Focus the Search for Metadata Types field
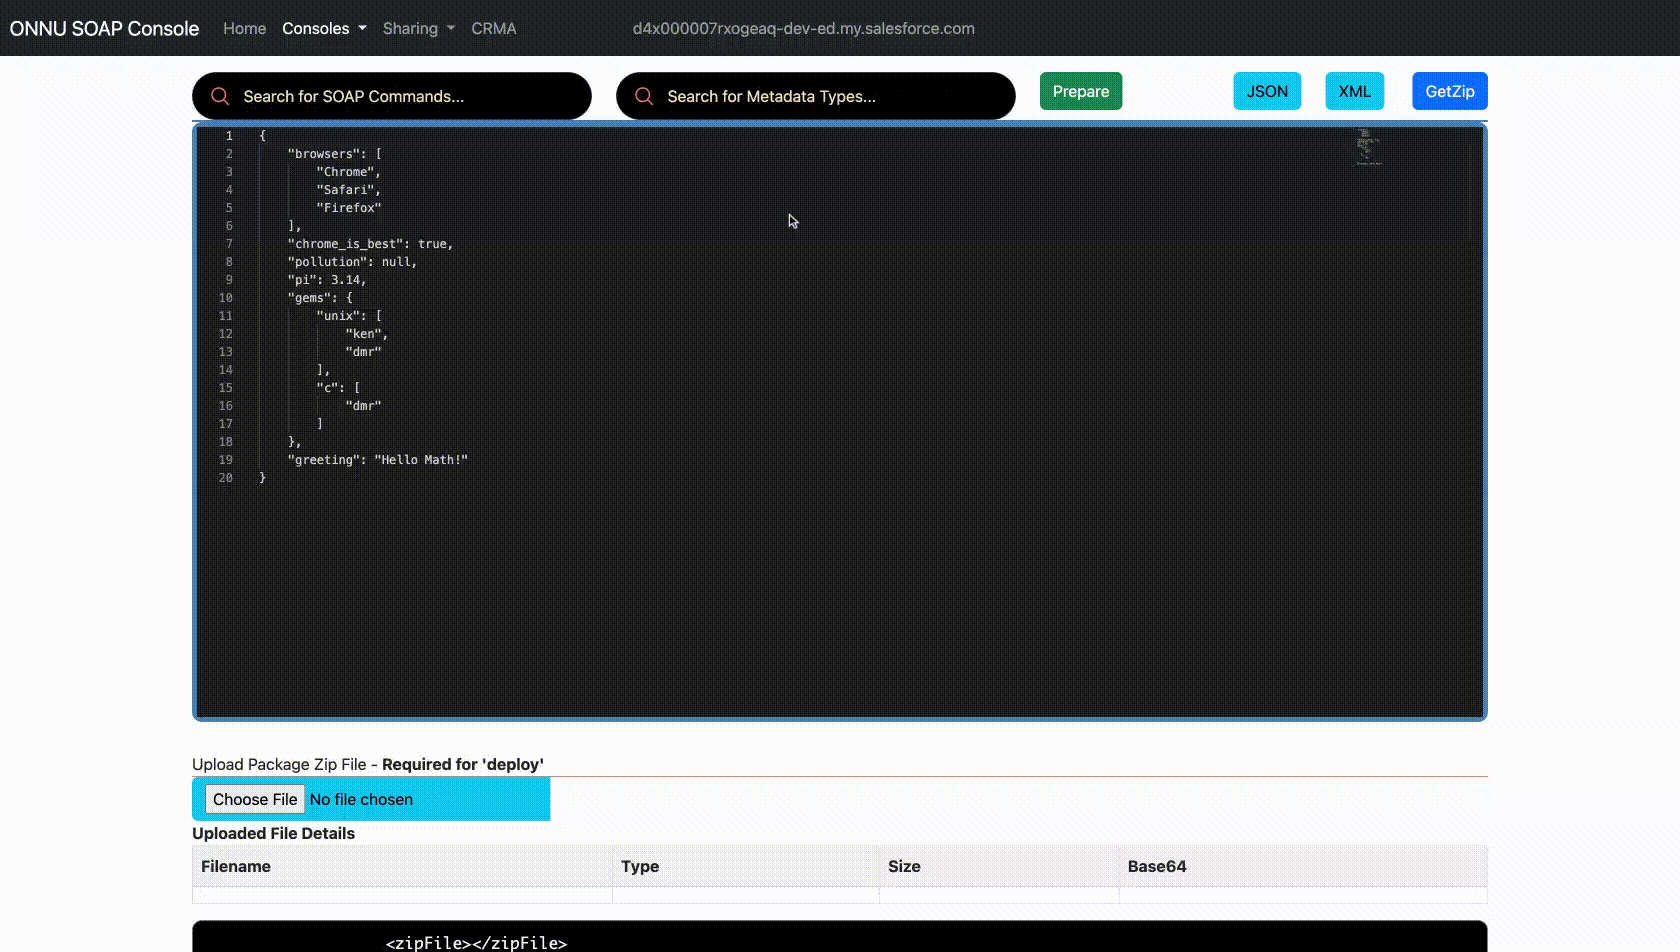The image size is (1680, 952). tap(816, 96)
